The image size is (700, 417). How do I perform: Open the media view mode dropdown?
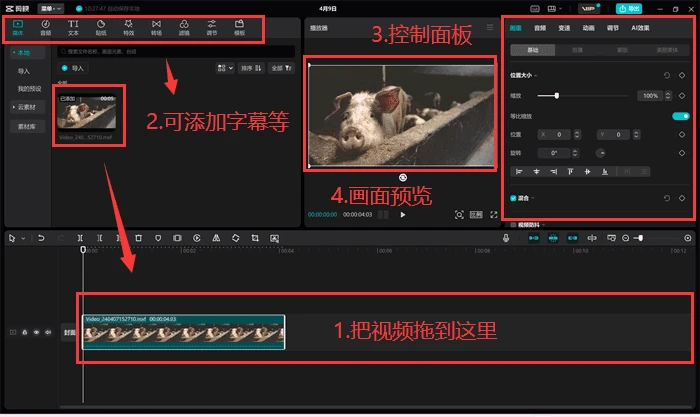[225, 68]
